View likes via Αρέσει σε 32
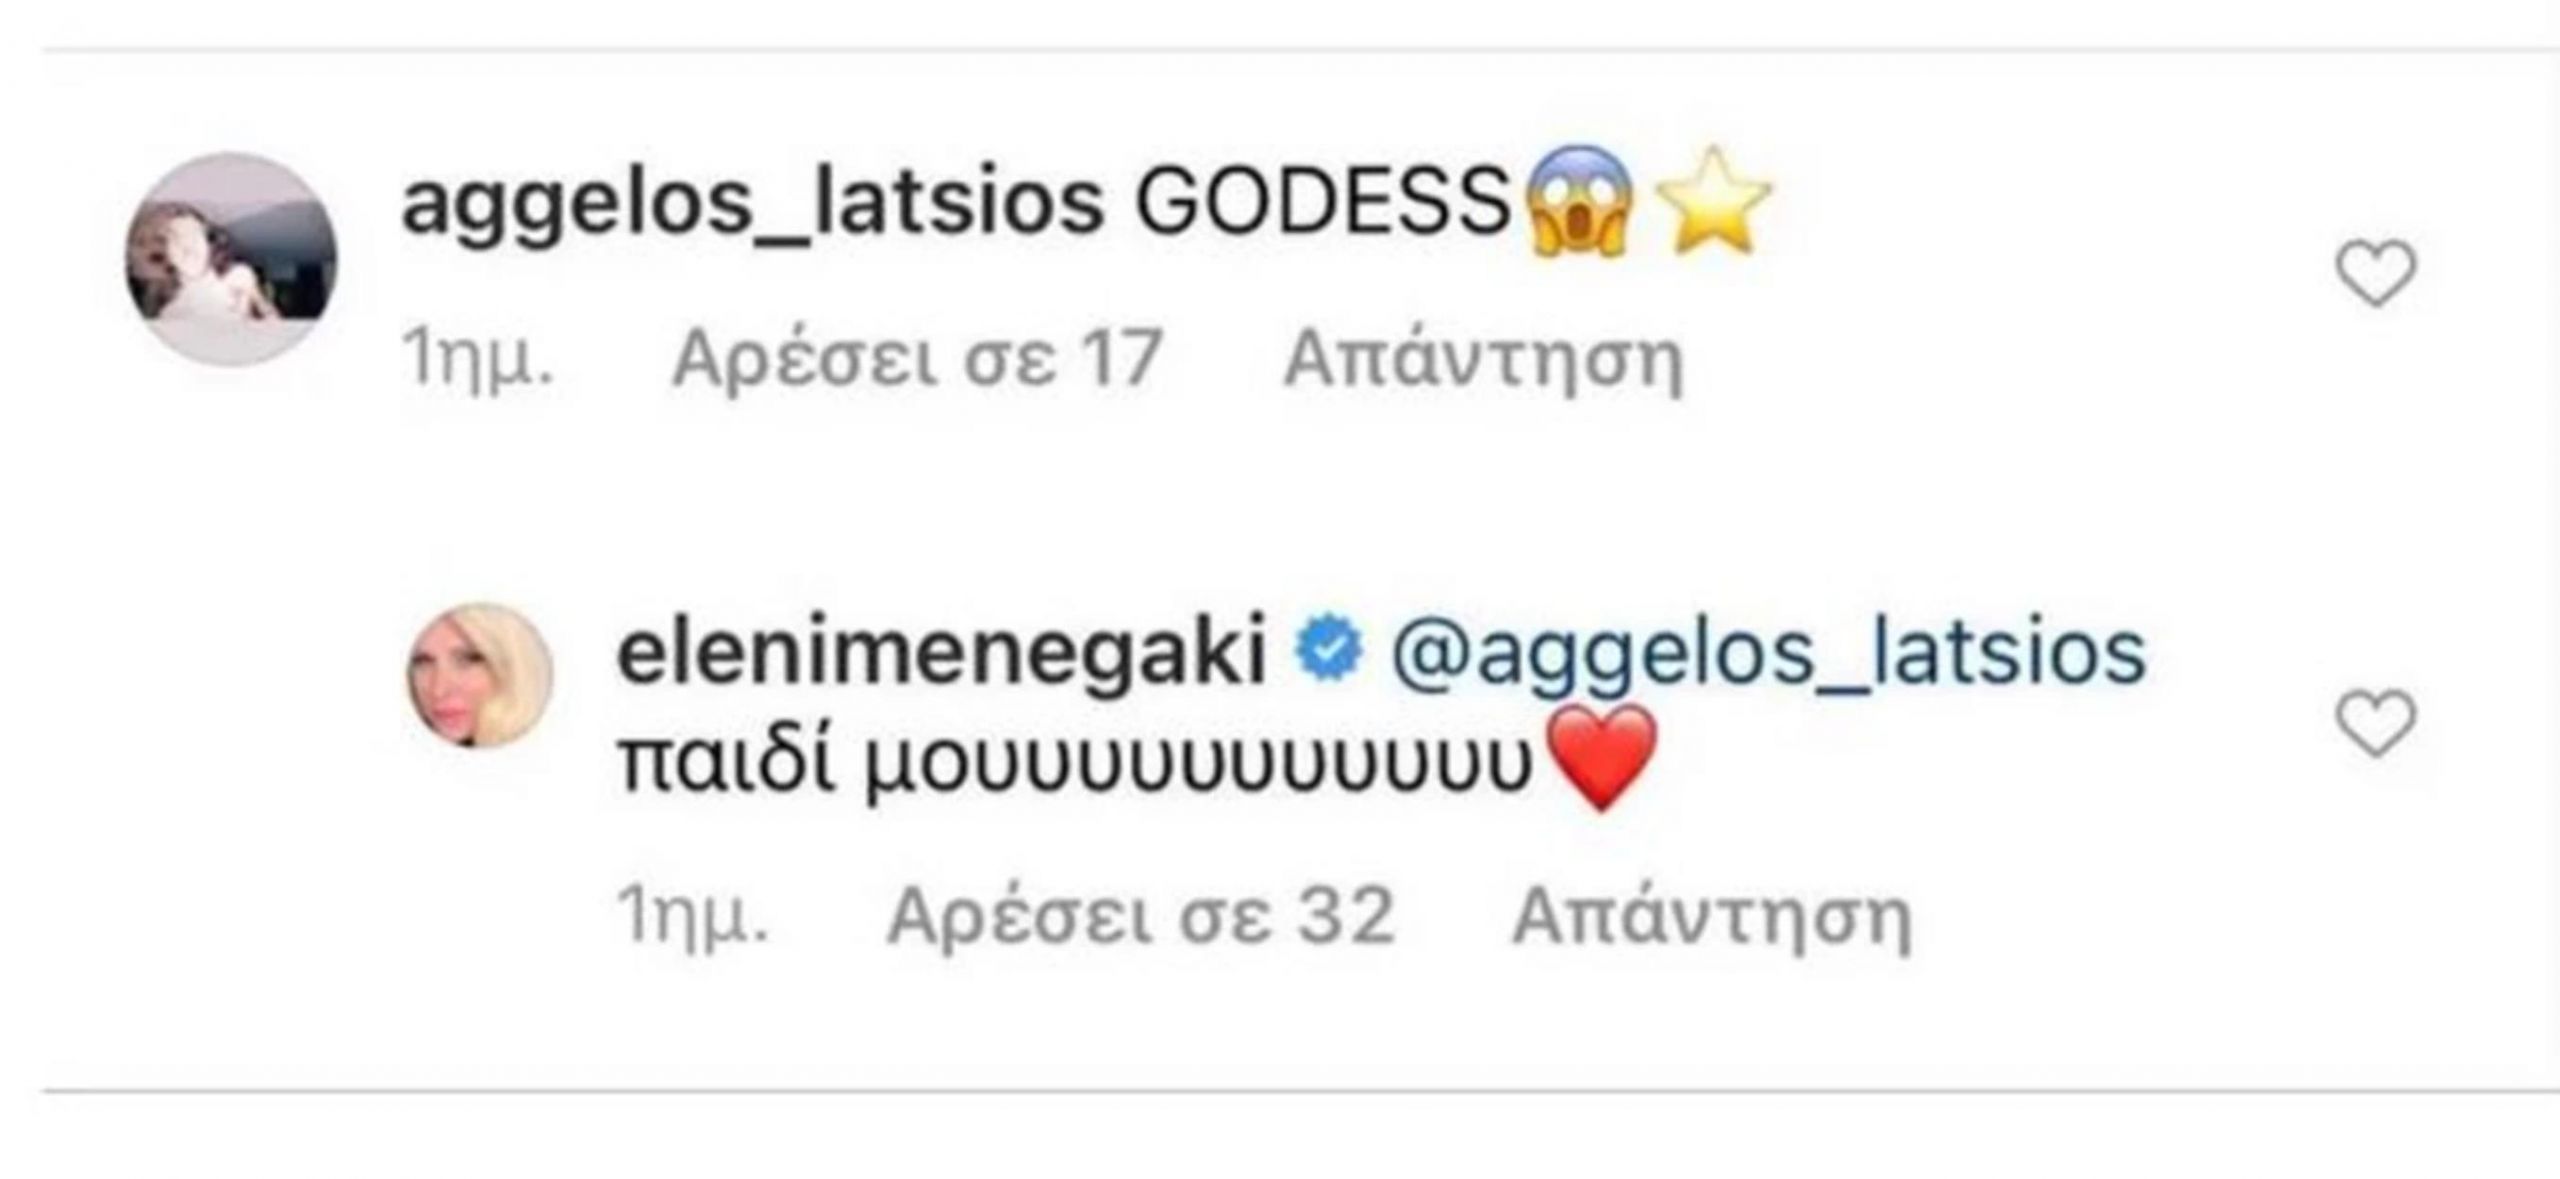 click(x=1140, y=916)
